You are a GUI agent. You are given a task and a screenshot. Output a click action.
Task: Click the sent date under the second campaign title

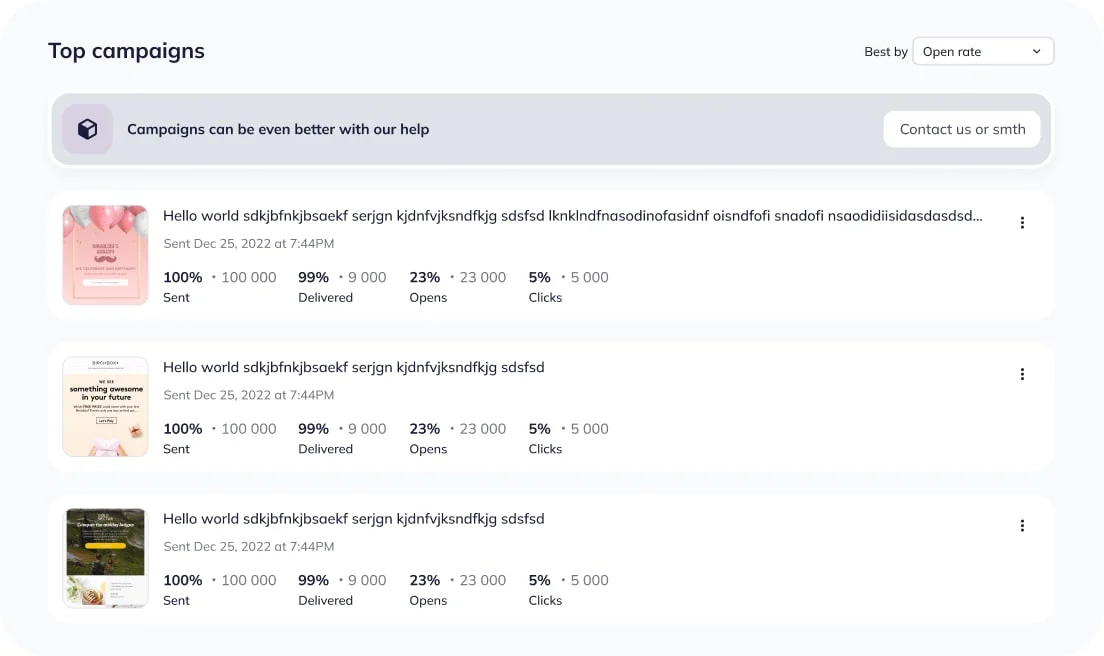pyautogui.click(x=248, y=395)
